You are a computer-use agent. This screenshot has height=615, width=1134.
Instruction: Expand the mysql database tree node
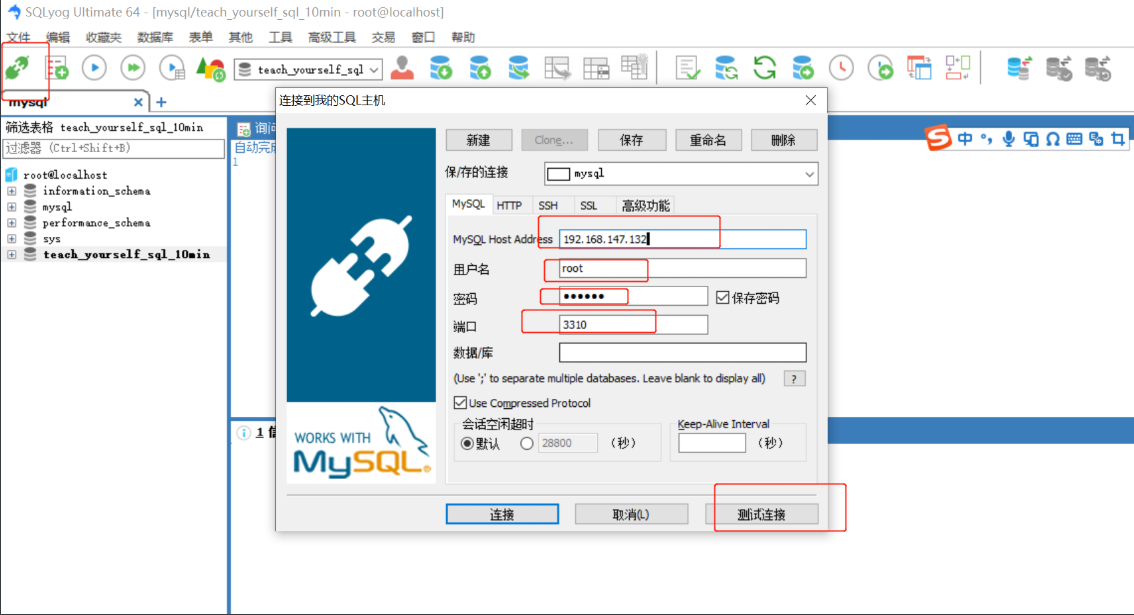[x=12, y=207]
